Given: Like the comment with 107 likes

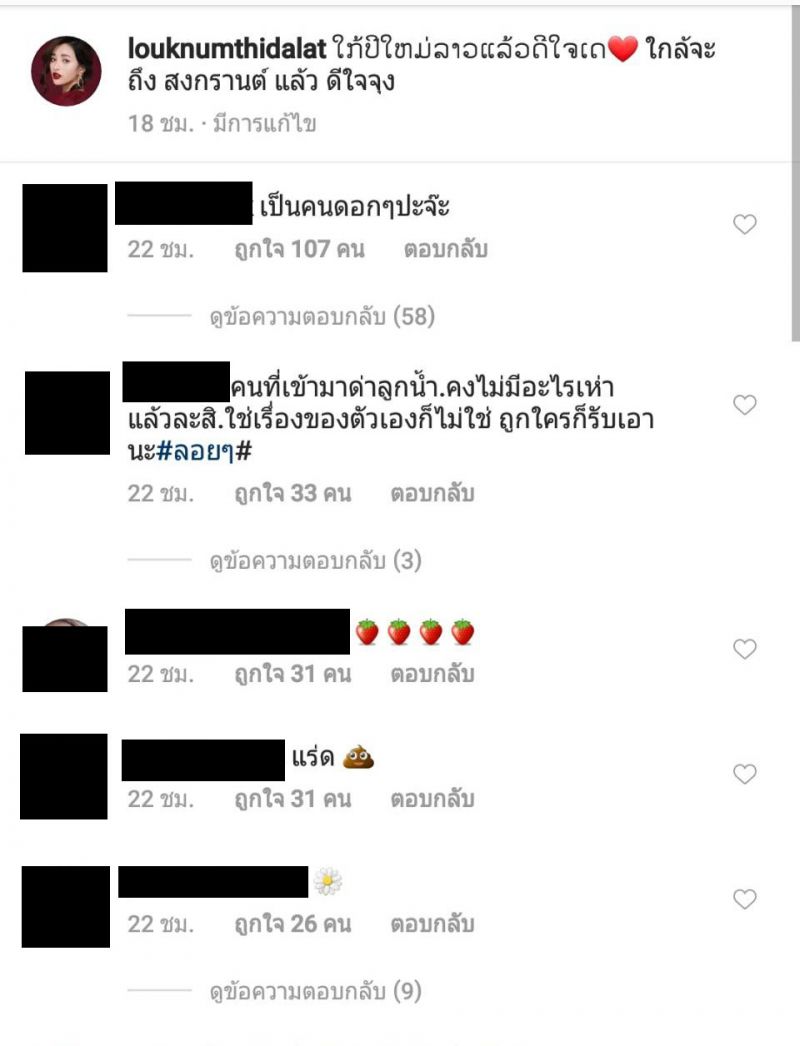Looking at the screenshot, I should (745, 224).
